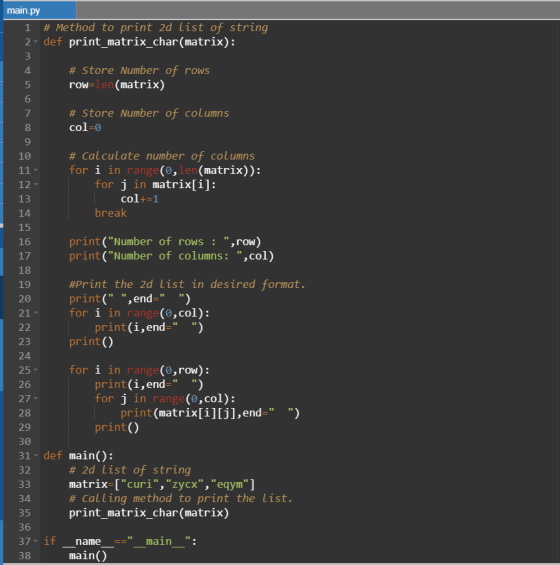Viewport: 560px width, 565px height.
Task: Click the empty "print()" on line 23
Action: (x=91, y=342)
